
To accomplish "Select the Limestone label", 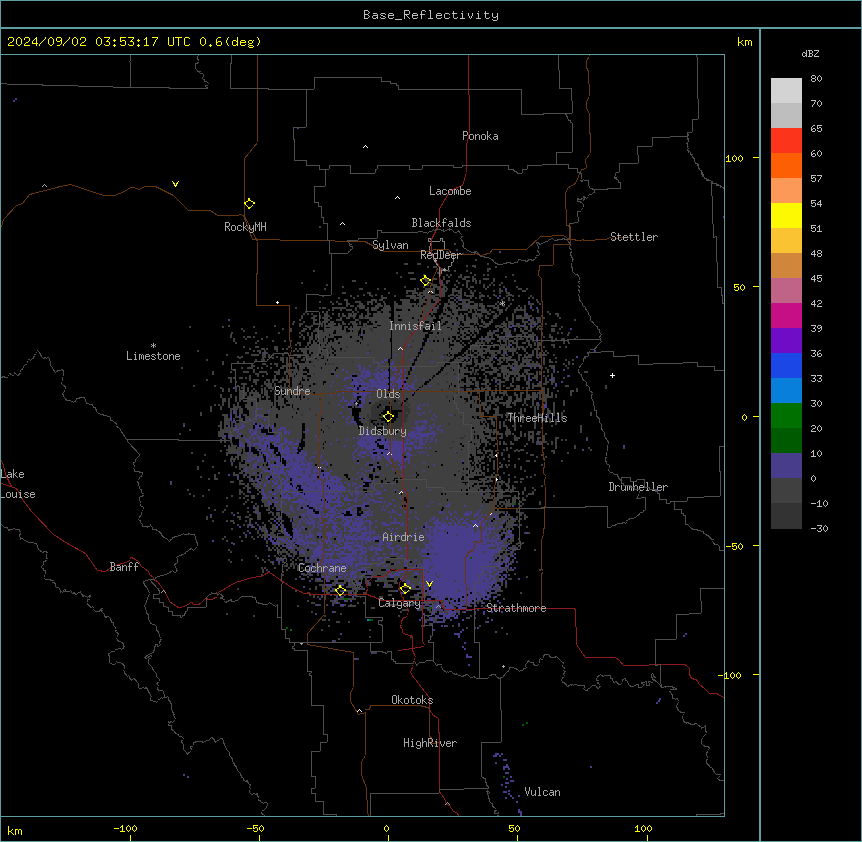I will tap(153, 356).
